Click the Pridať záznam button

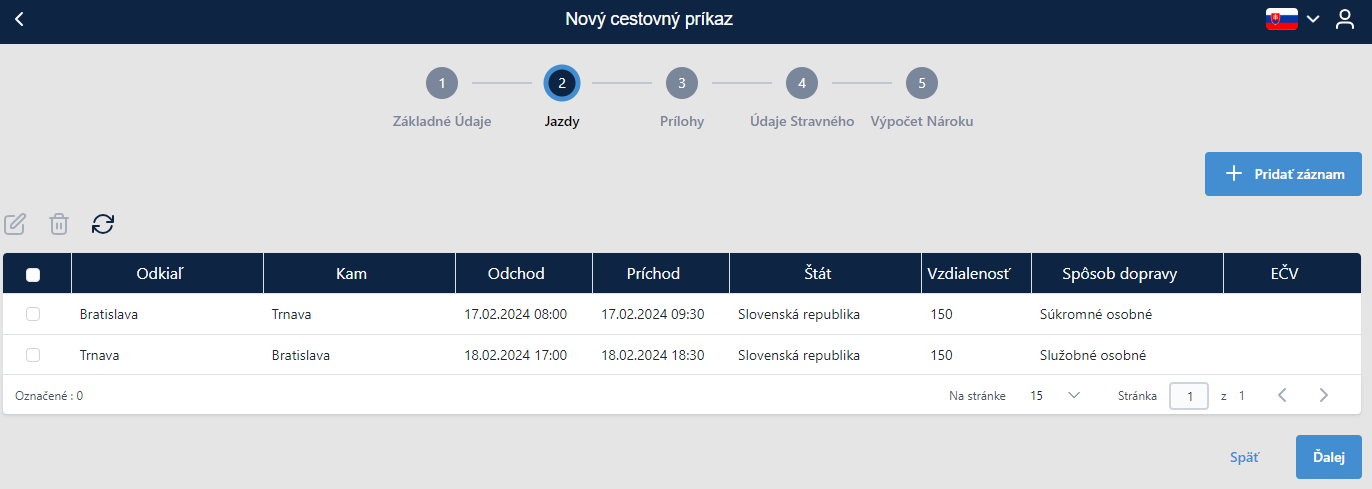point(1284,174)
